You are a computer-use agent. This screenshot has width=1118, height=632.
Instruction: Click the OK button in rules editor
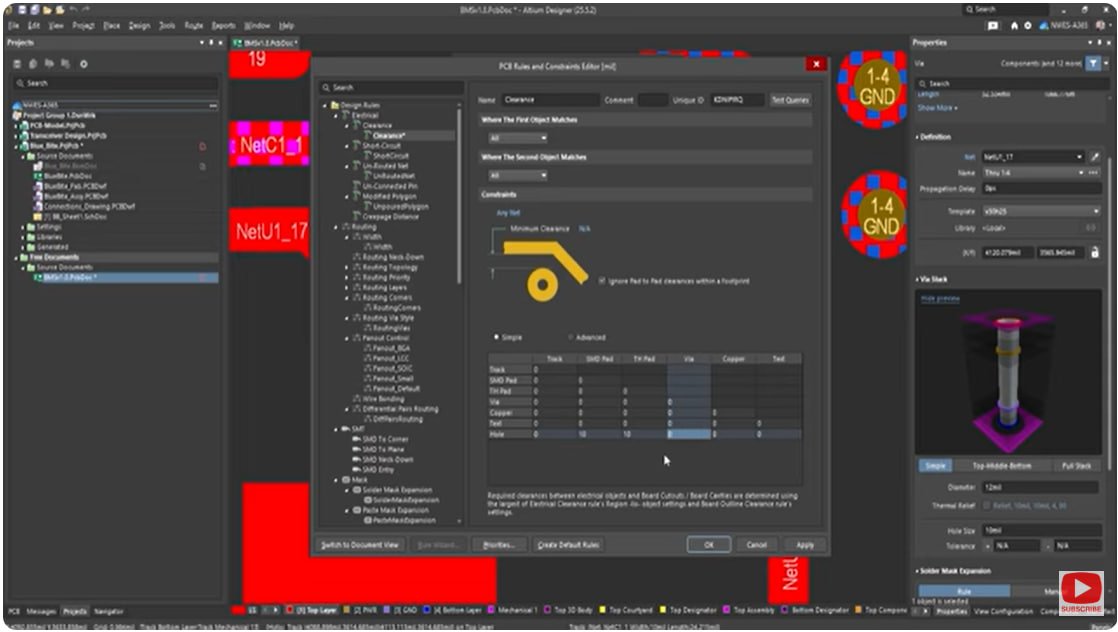coord(709,545)
